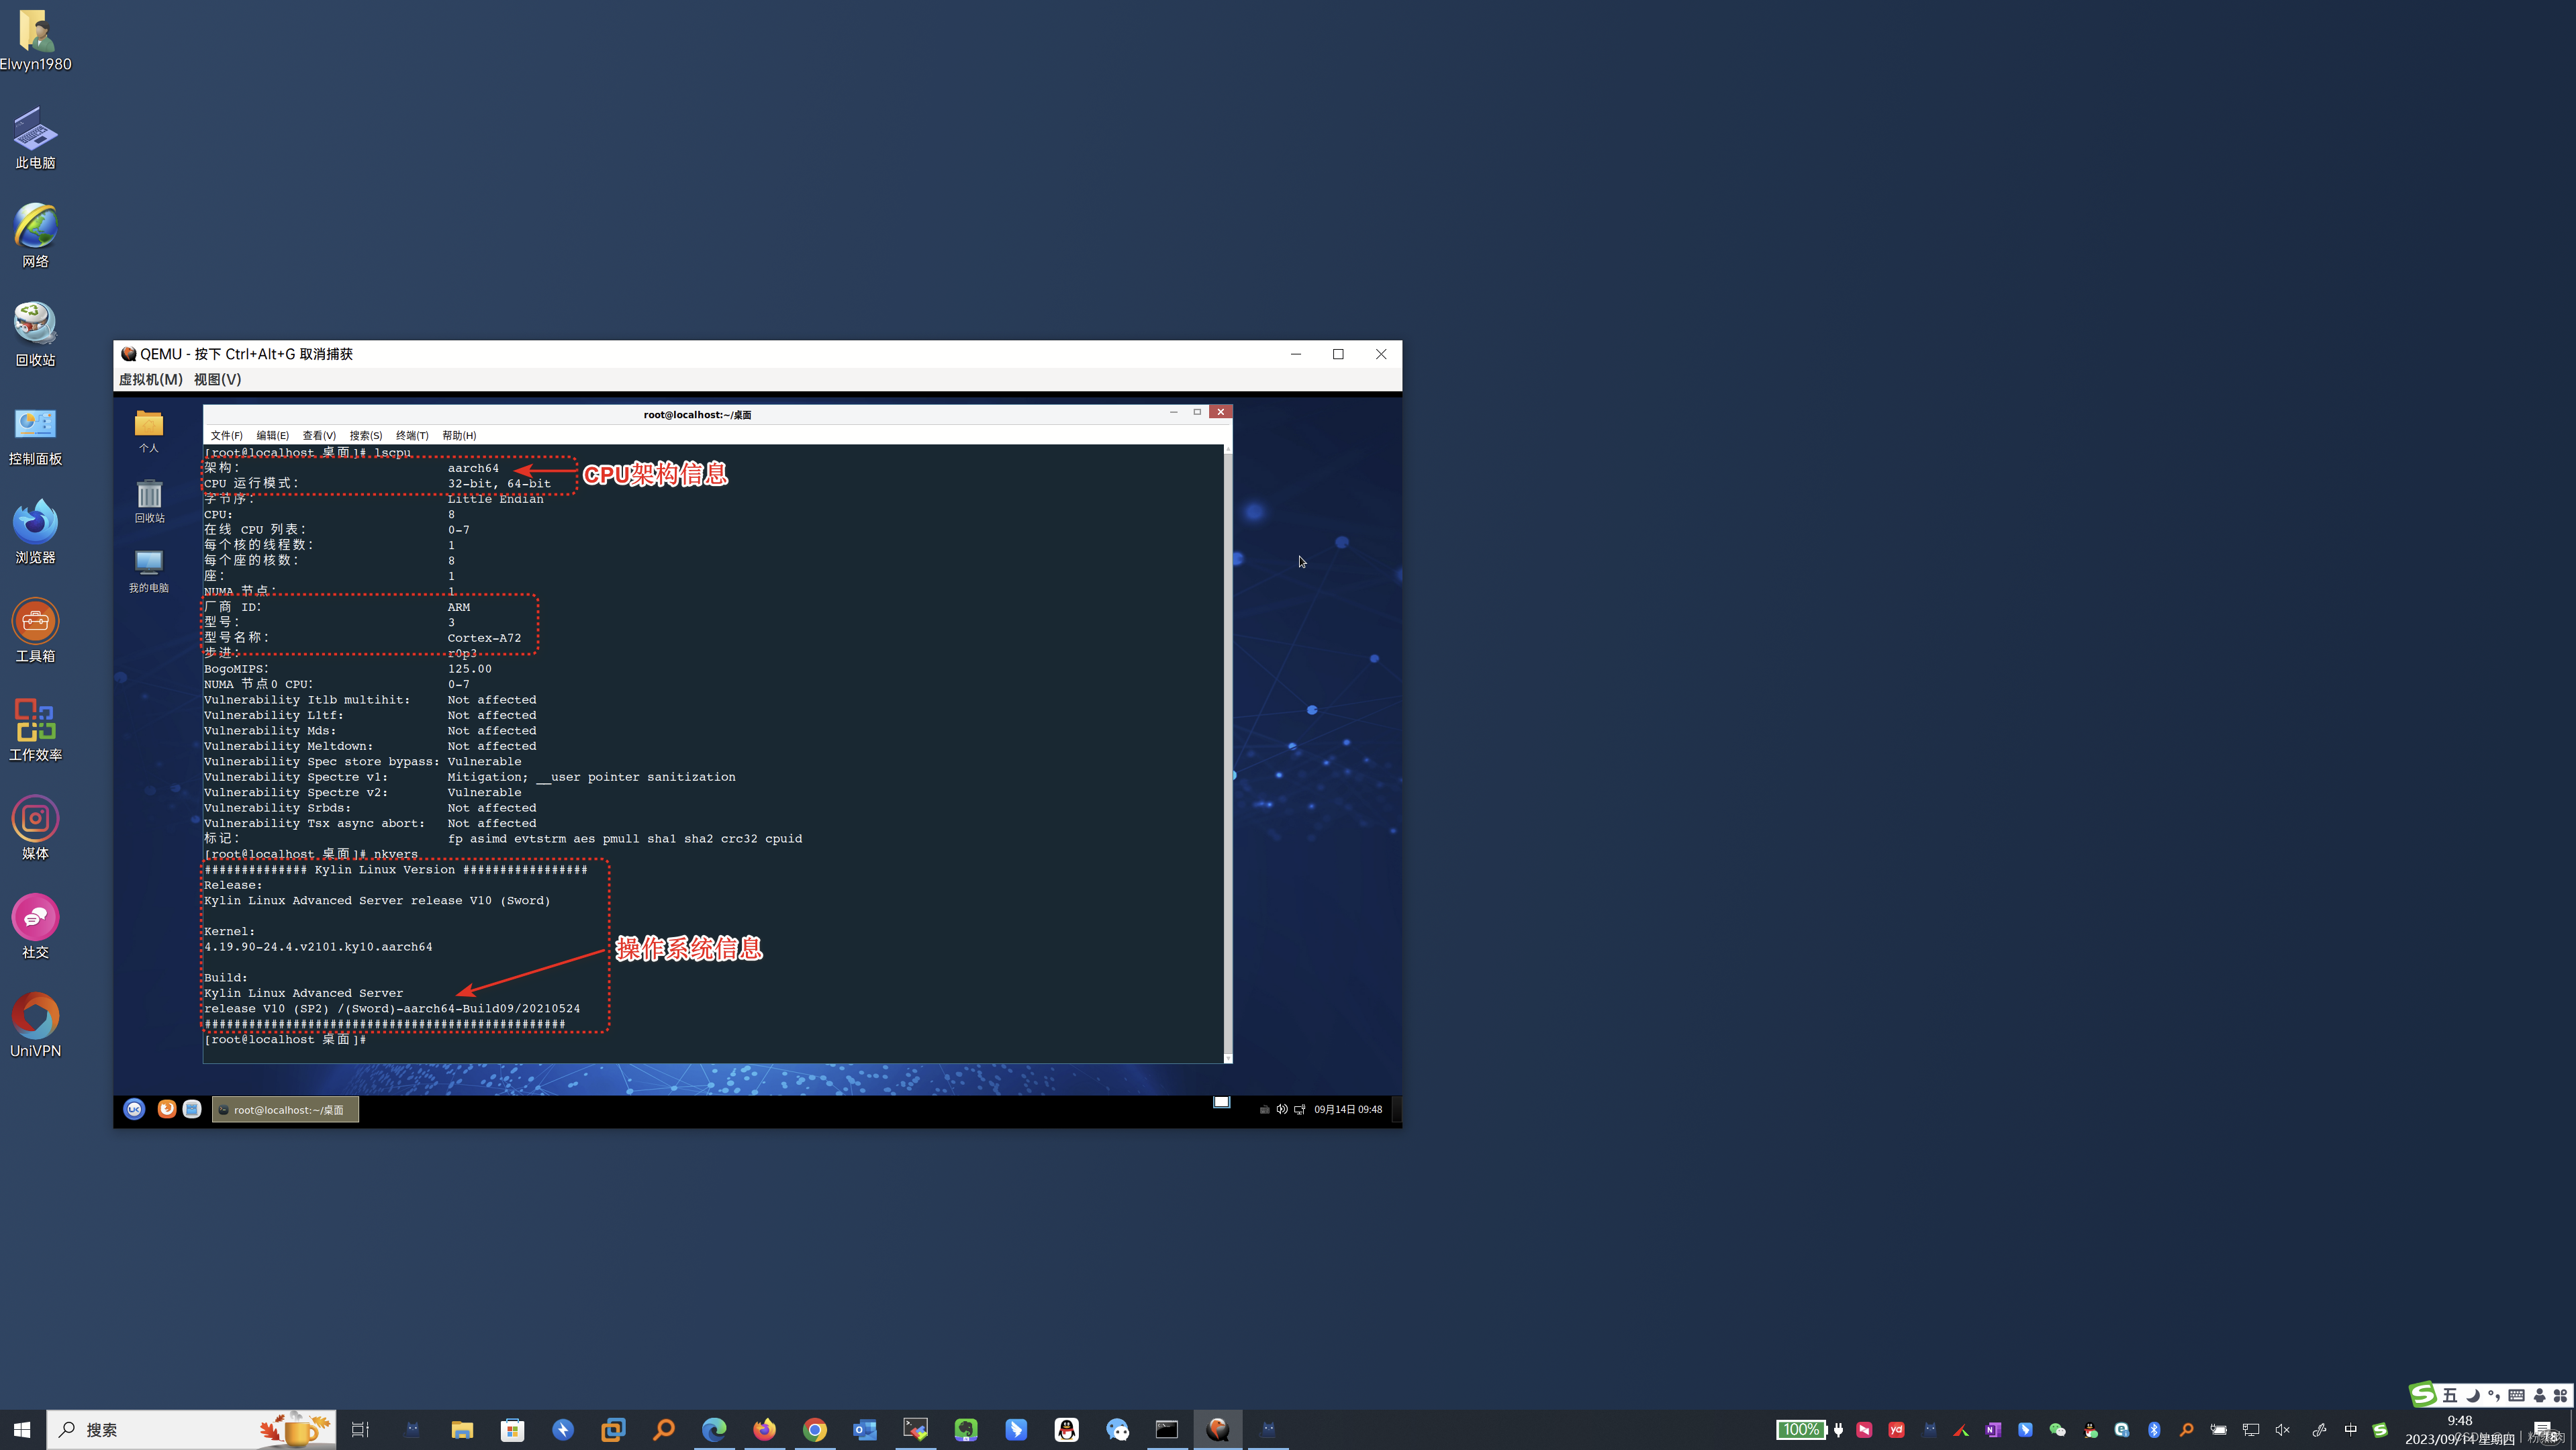The height and width of the screenshot is (1450, 2576).
Task: Select the 网络 desktop icon
Action: pos(35,237)
